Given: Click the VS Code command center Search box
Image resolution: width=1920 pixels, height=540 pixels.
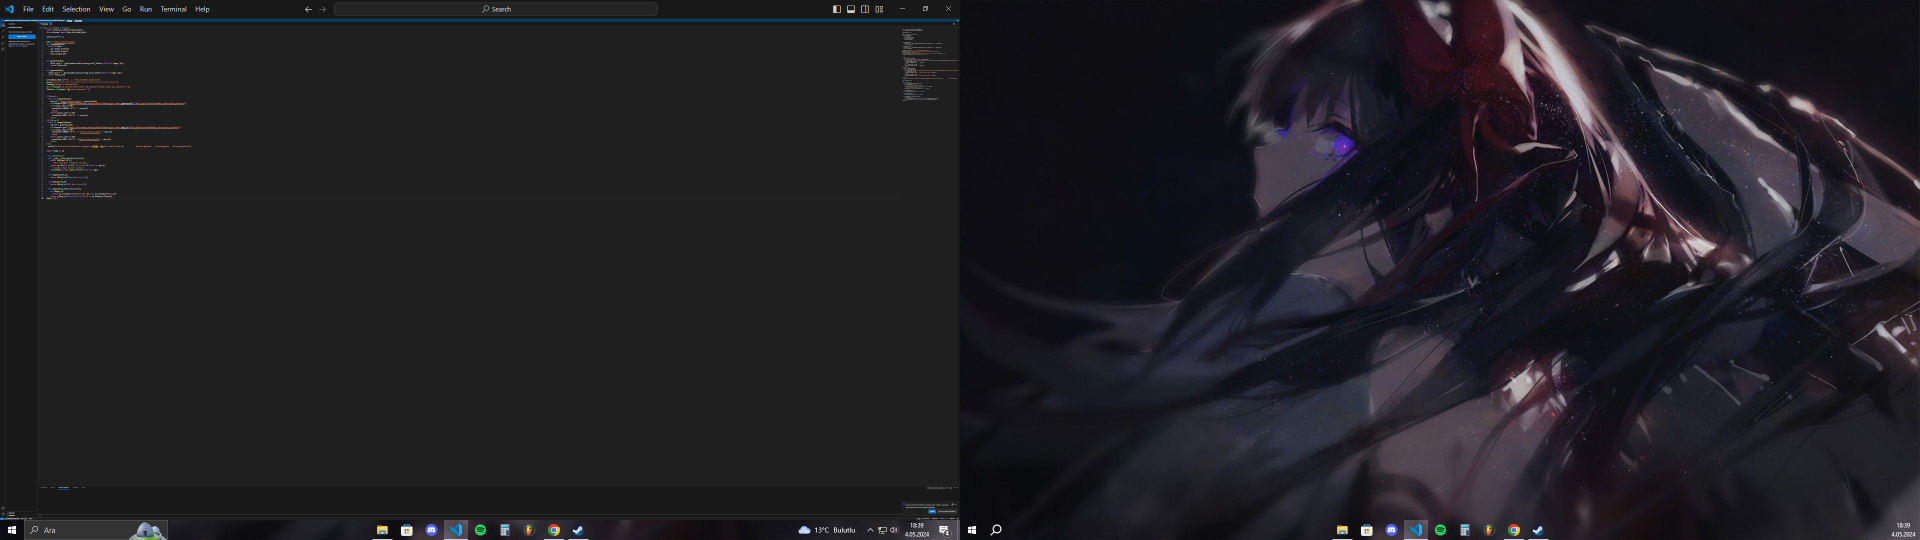Looking at the screenshot, I should 496,9.
